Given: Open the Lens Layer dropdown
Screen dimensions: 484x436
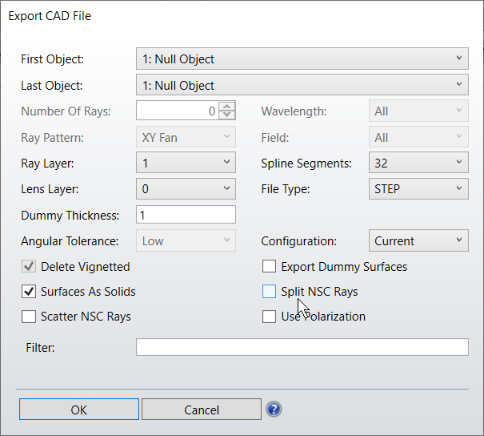Looking at the screenshot, I should [x=186, y=189].
